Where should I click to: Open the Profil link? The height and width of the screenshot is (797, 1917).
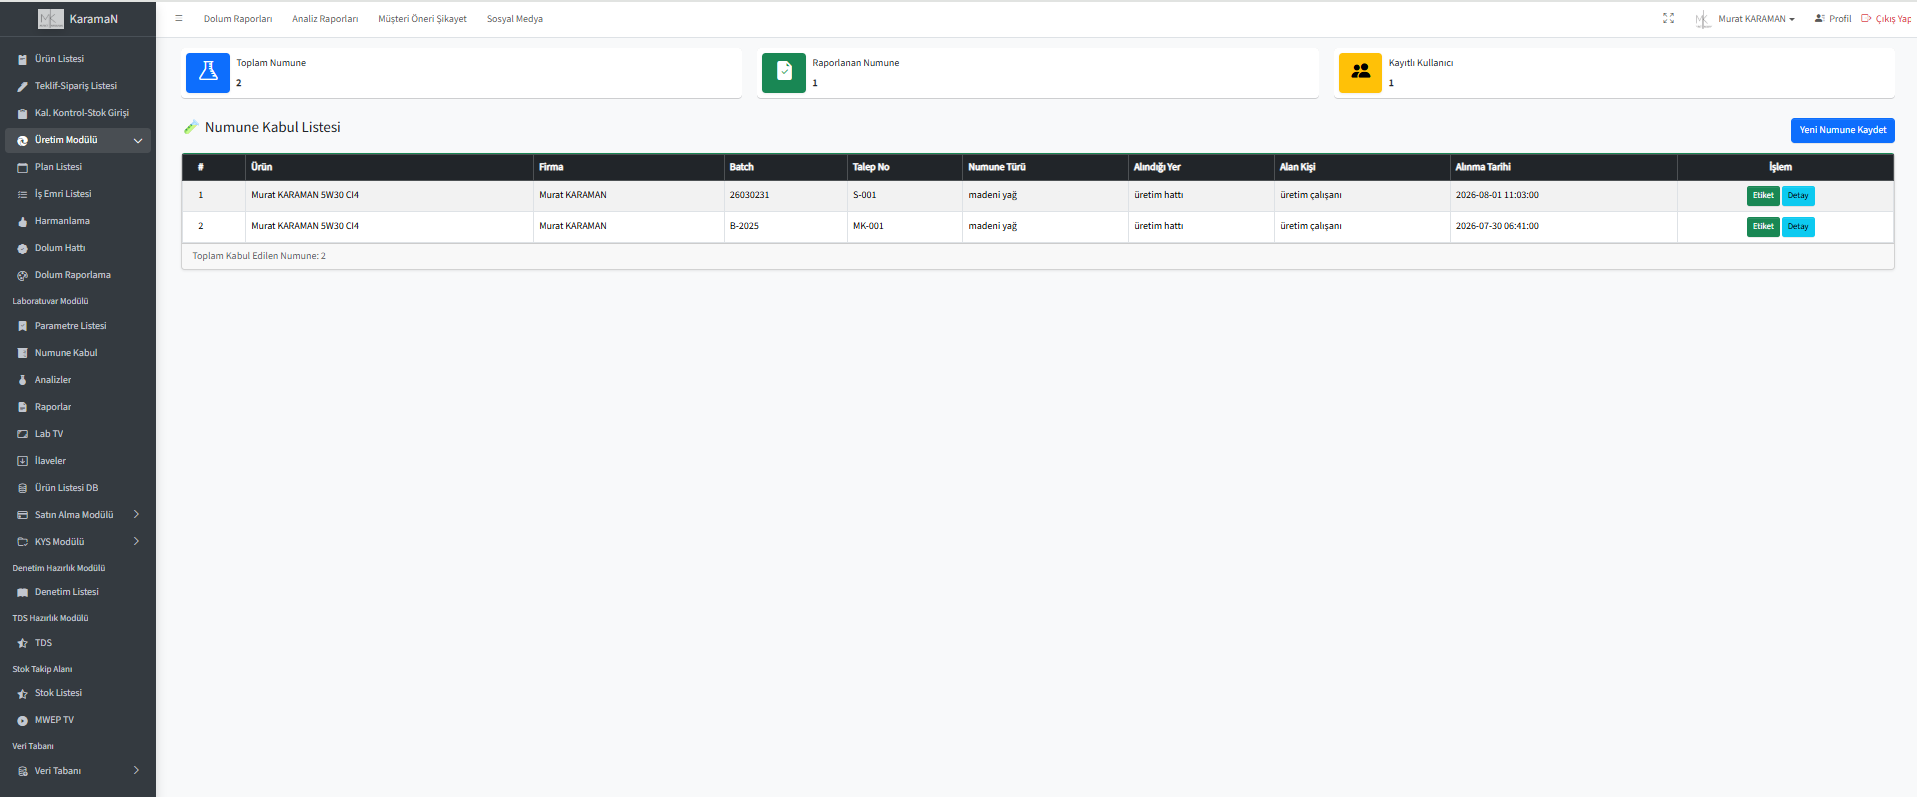pos(1833,19)
